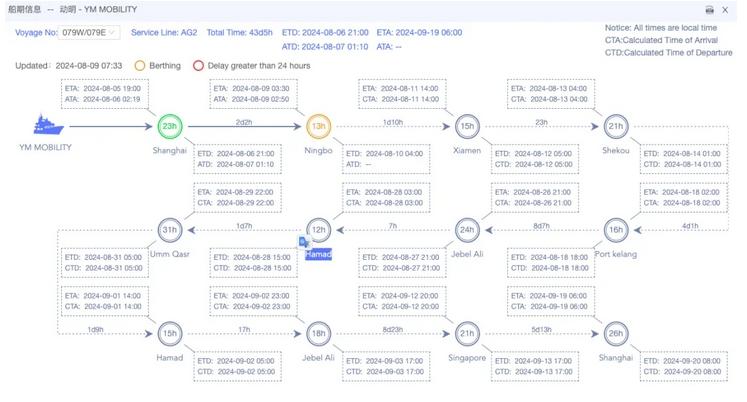This screenshot has height=402, width=747.
Task: Click the ETD: 2024-08-06 21:00 header text
Action: tap(325, 32)
